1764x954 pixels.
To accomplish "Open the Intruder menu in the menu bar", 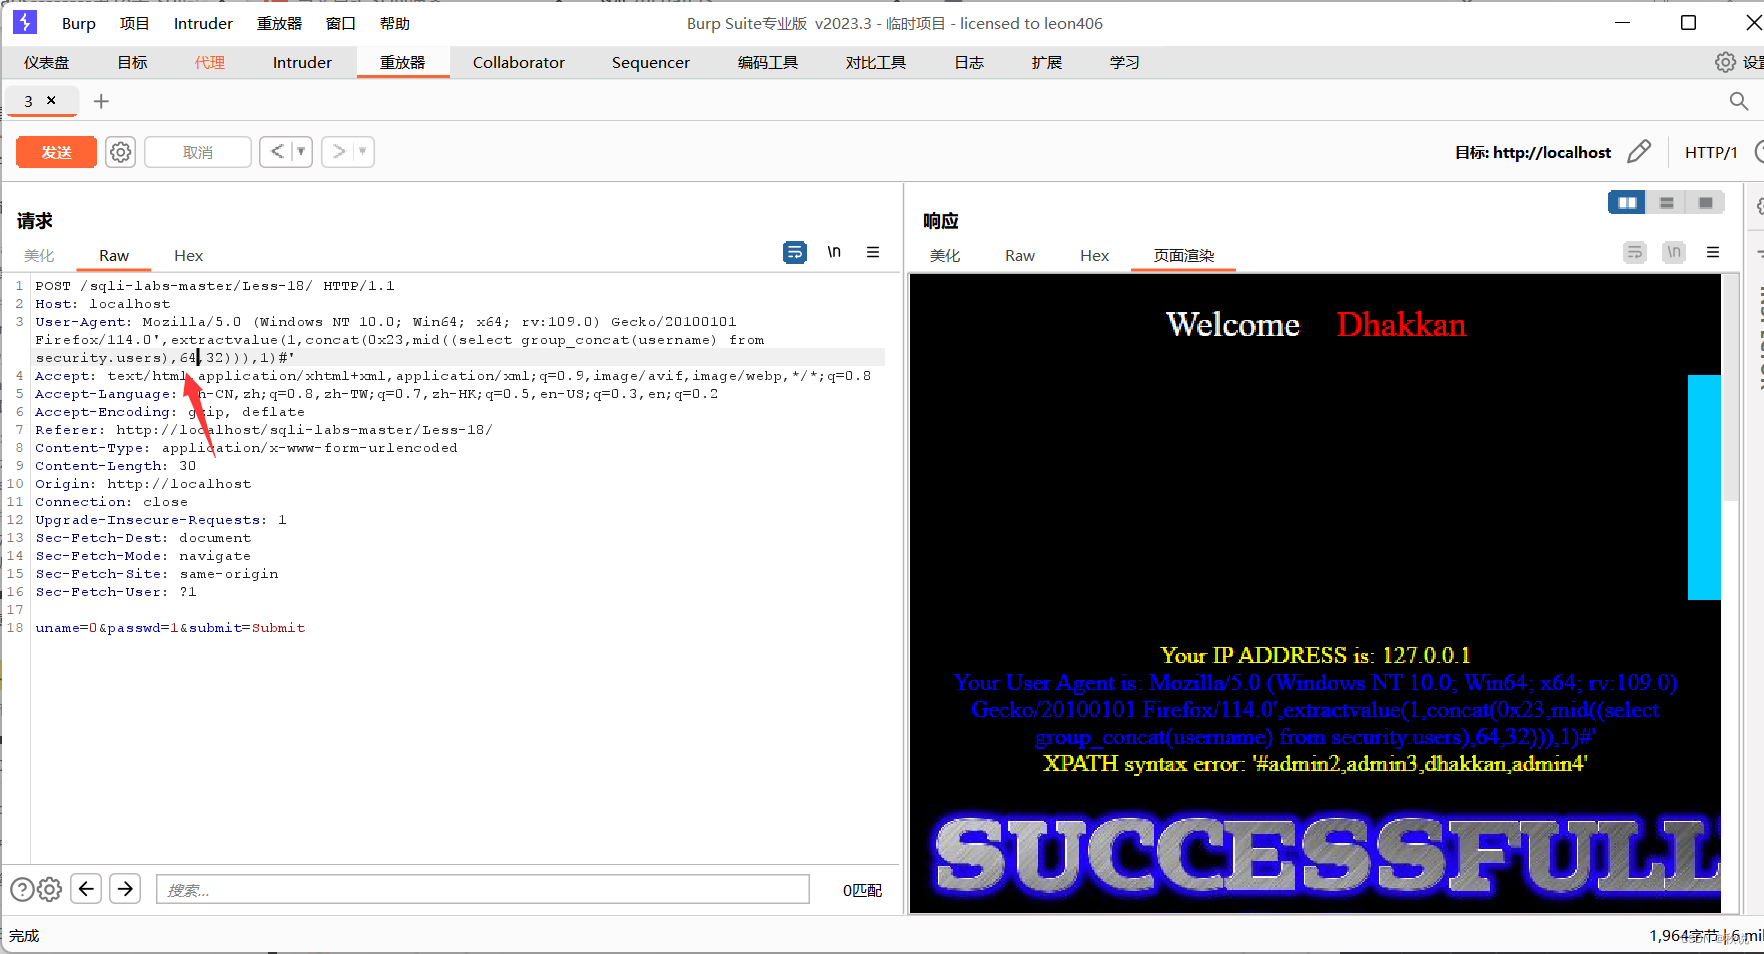I will coord(203,23).
